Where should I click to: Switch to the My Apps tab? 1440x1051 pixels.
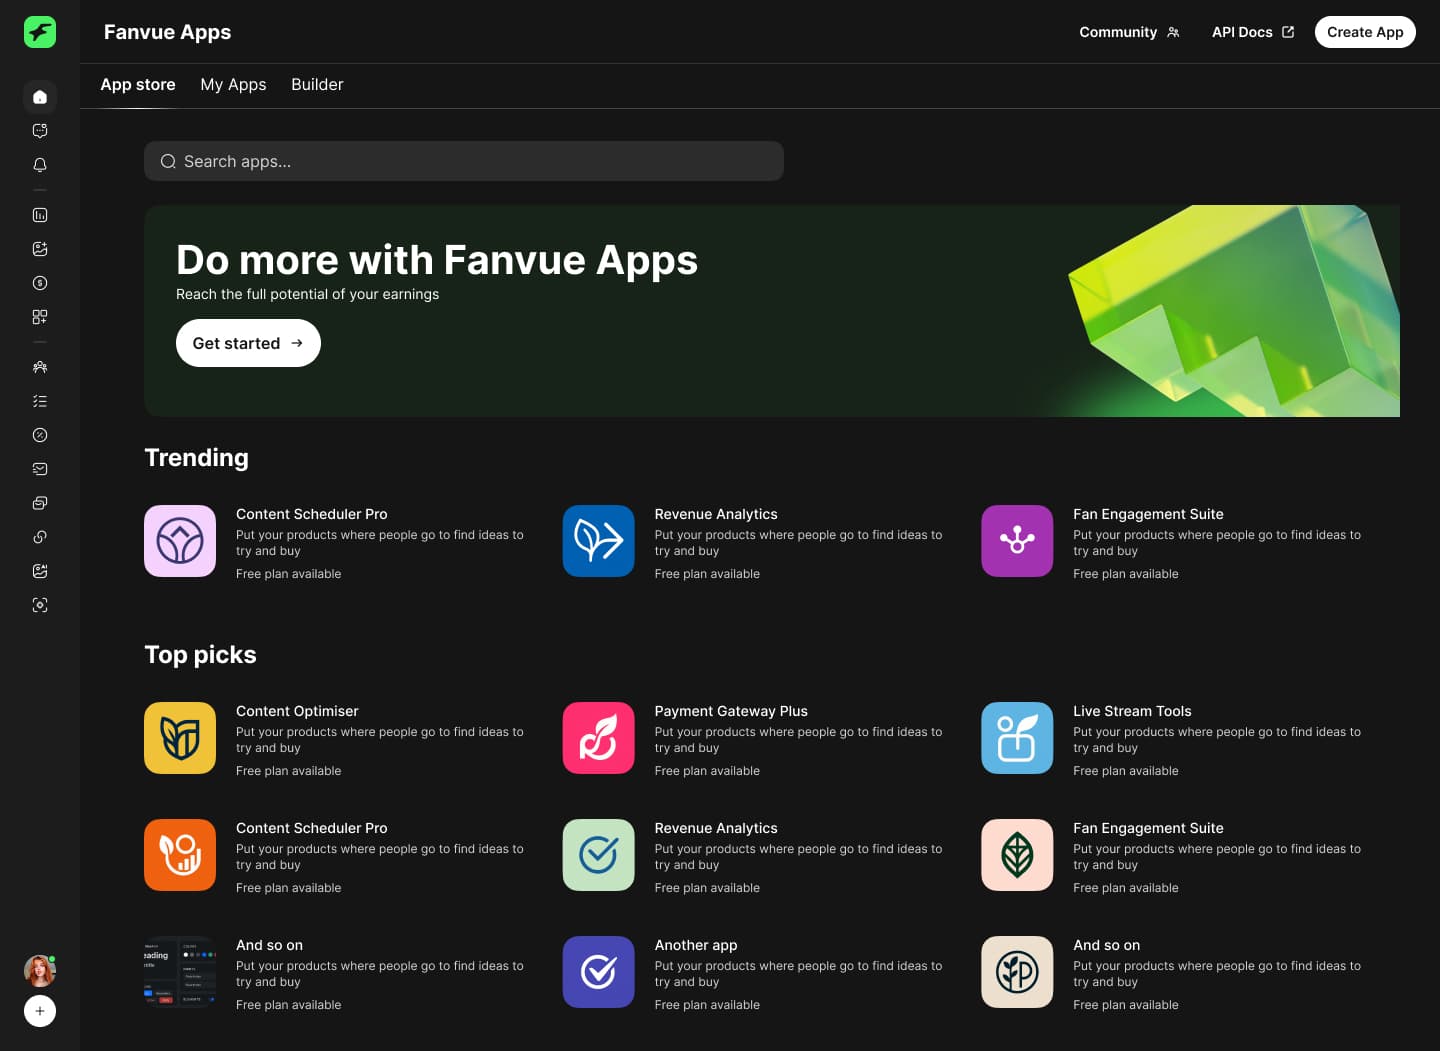(233, 85)
